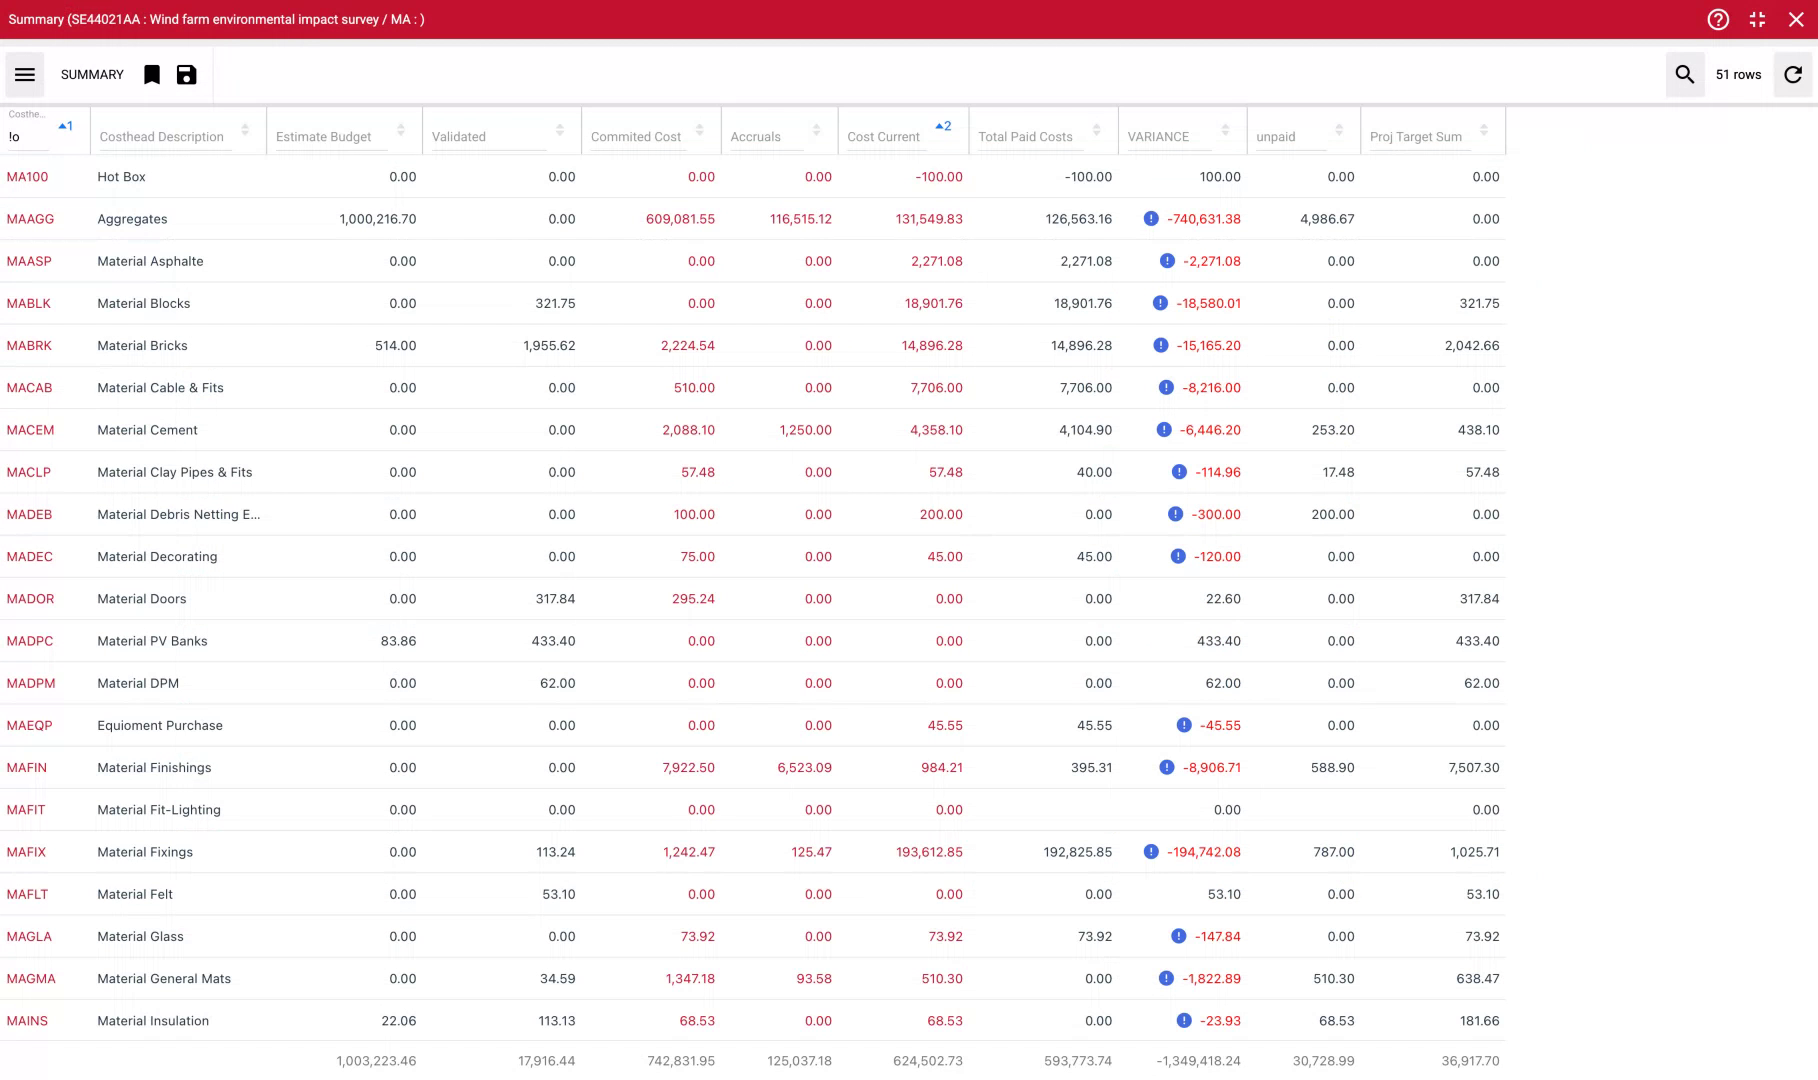Click the SUMMARY view label
The image size is (1818, 1080).
(92, 75)
